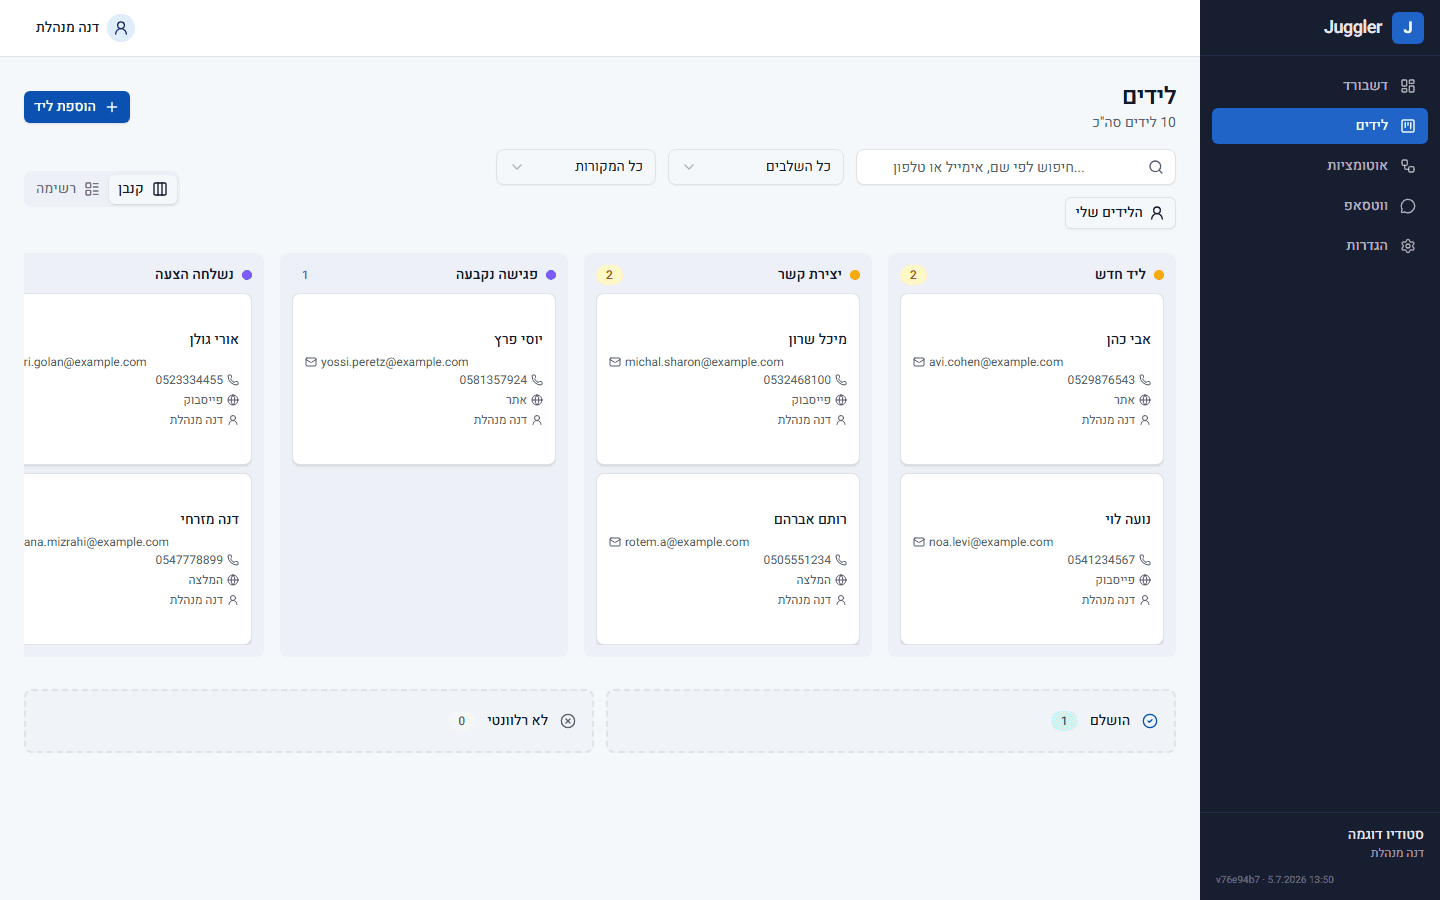Open the אורי גולן lead card
This screenshot has height=900, width=1440.
pyautogui.click(x=137, y=379)
